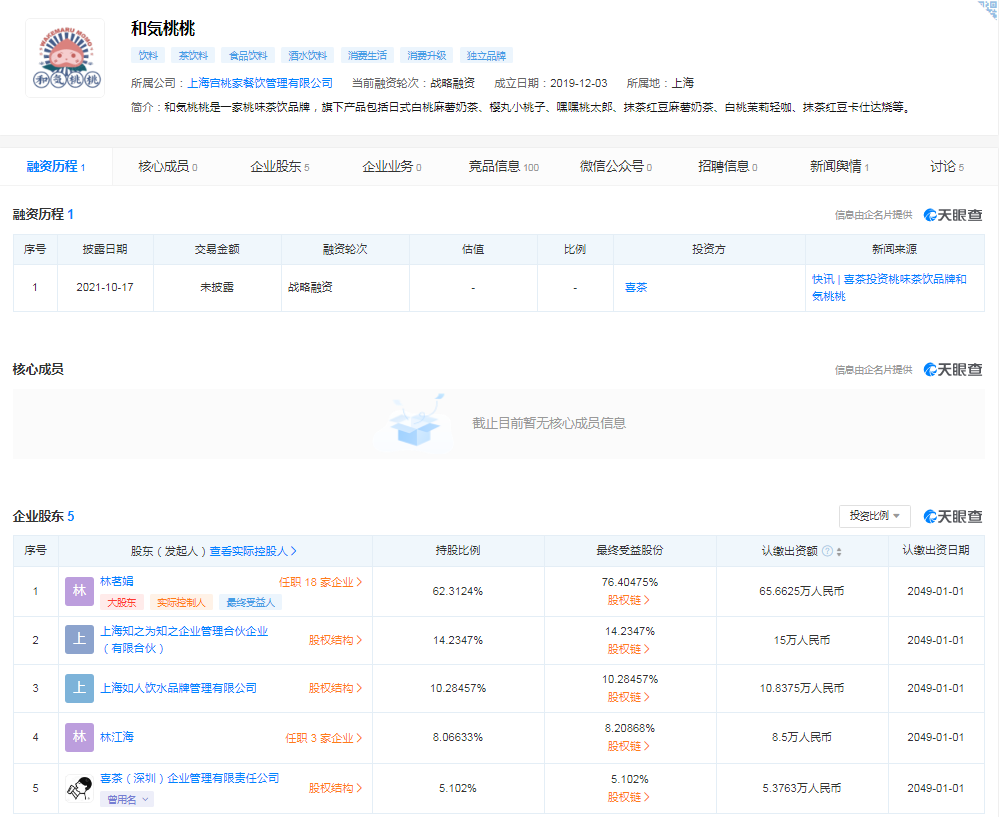Image resolution: width=999 pixels, height=817 pixels.
Task: Open the 讨论 tab
Action: point(947,167)
